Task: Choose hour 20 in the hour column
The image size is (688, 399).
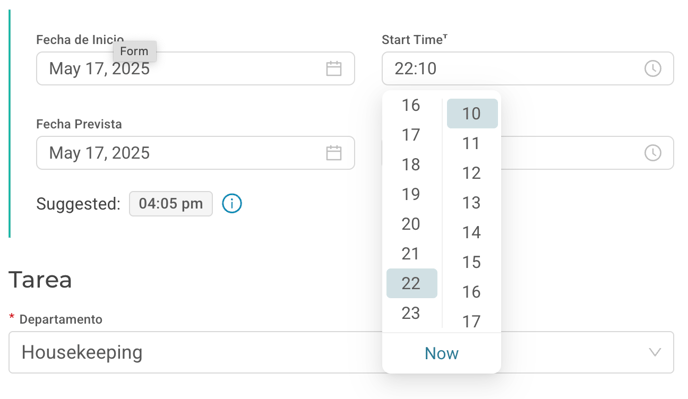Action: (x=411, y=224)
